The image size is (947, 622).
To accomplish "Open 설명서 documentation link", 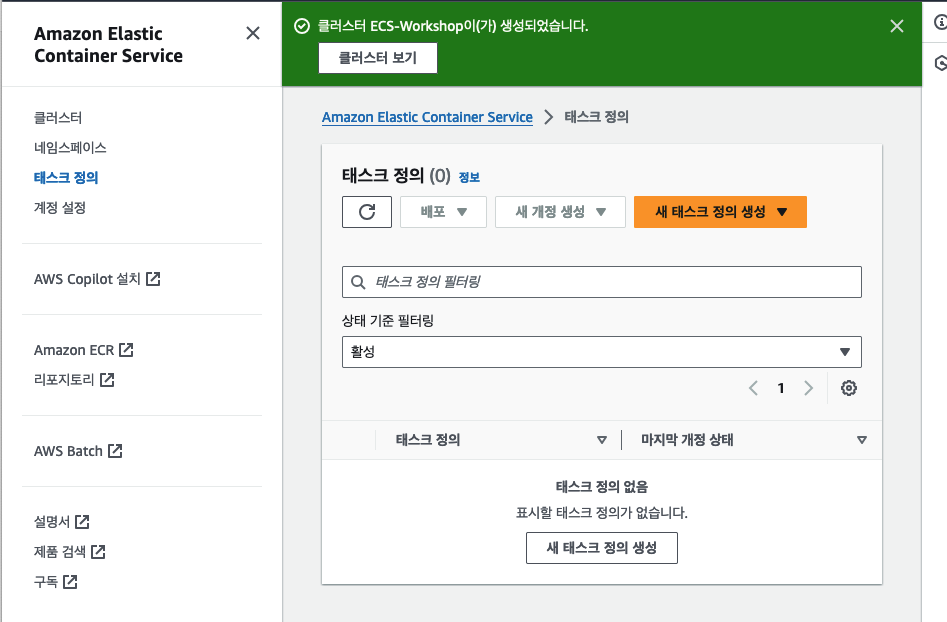I will point(52,522).
